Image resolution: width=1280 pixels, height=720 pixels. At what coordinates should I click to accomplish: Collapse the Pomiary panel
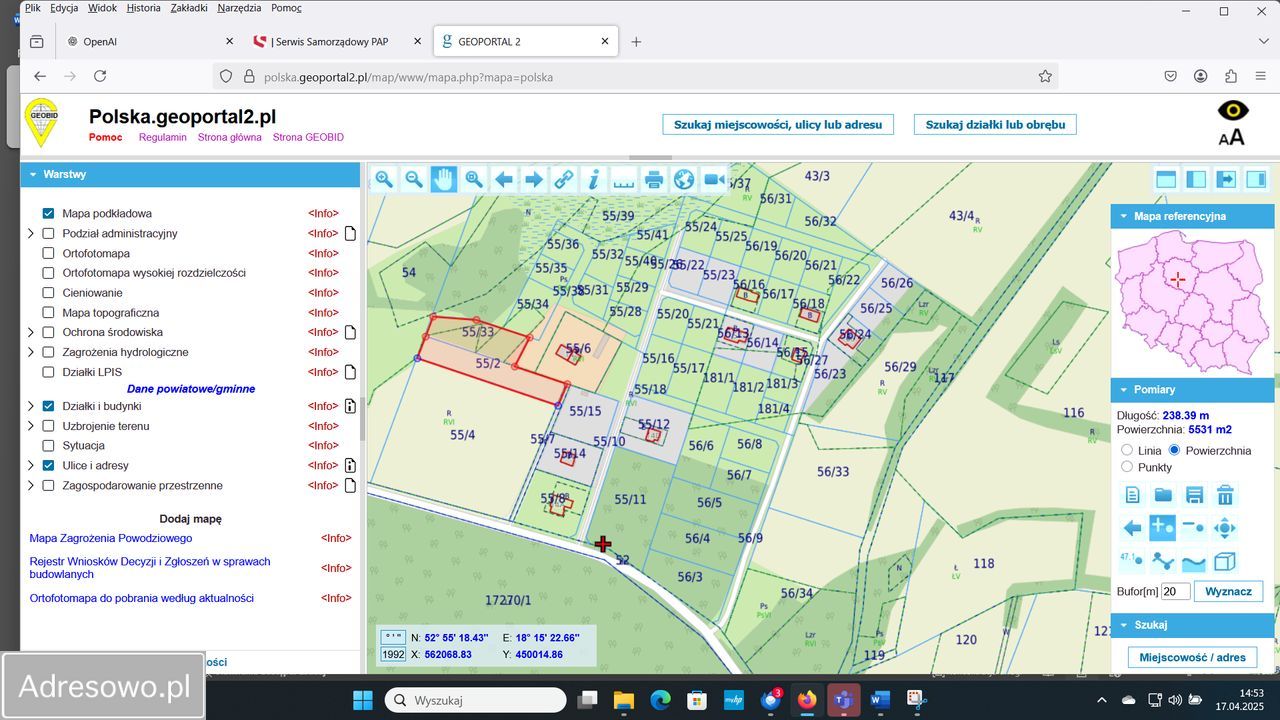point(1123,389)
